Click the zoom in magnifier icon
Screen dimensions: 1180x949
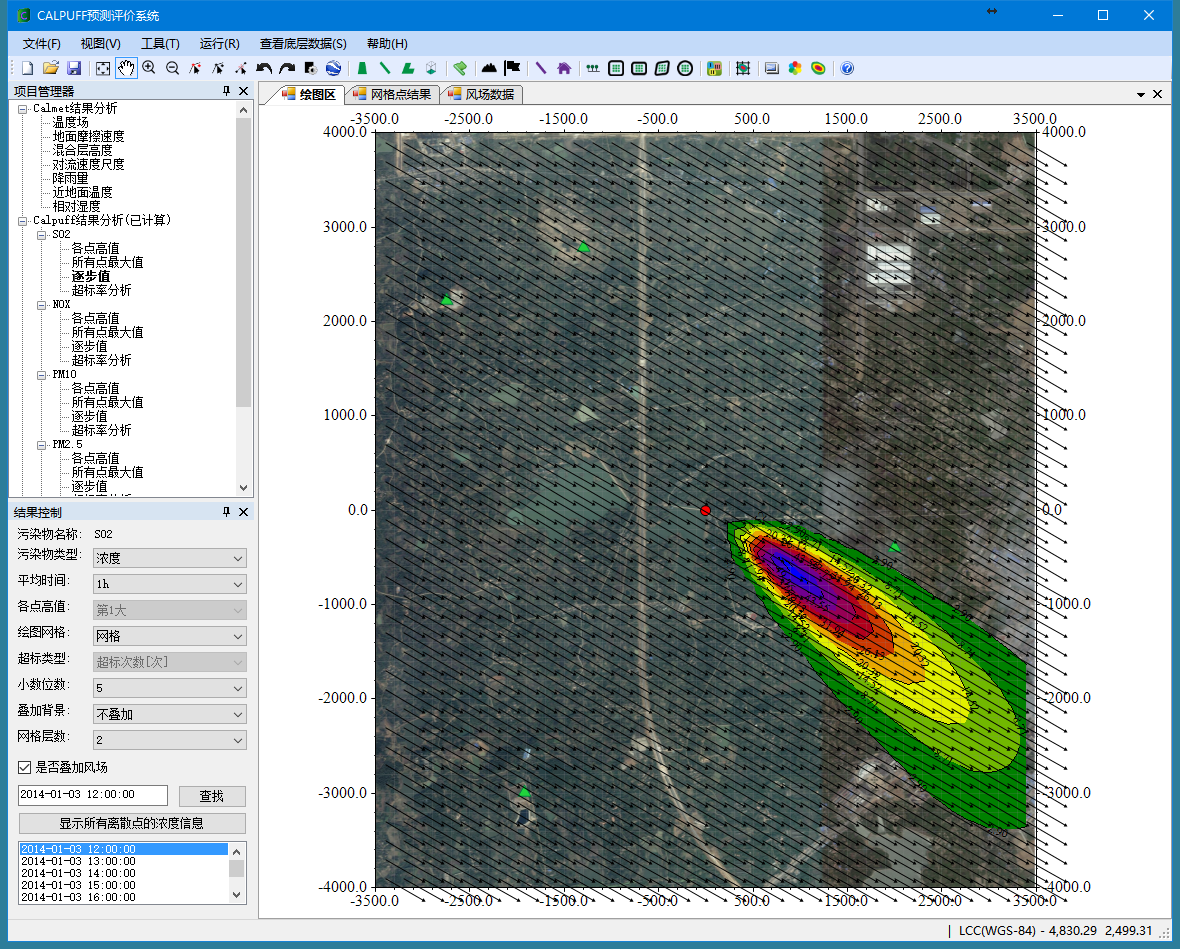tap(149, 68)
